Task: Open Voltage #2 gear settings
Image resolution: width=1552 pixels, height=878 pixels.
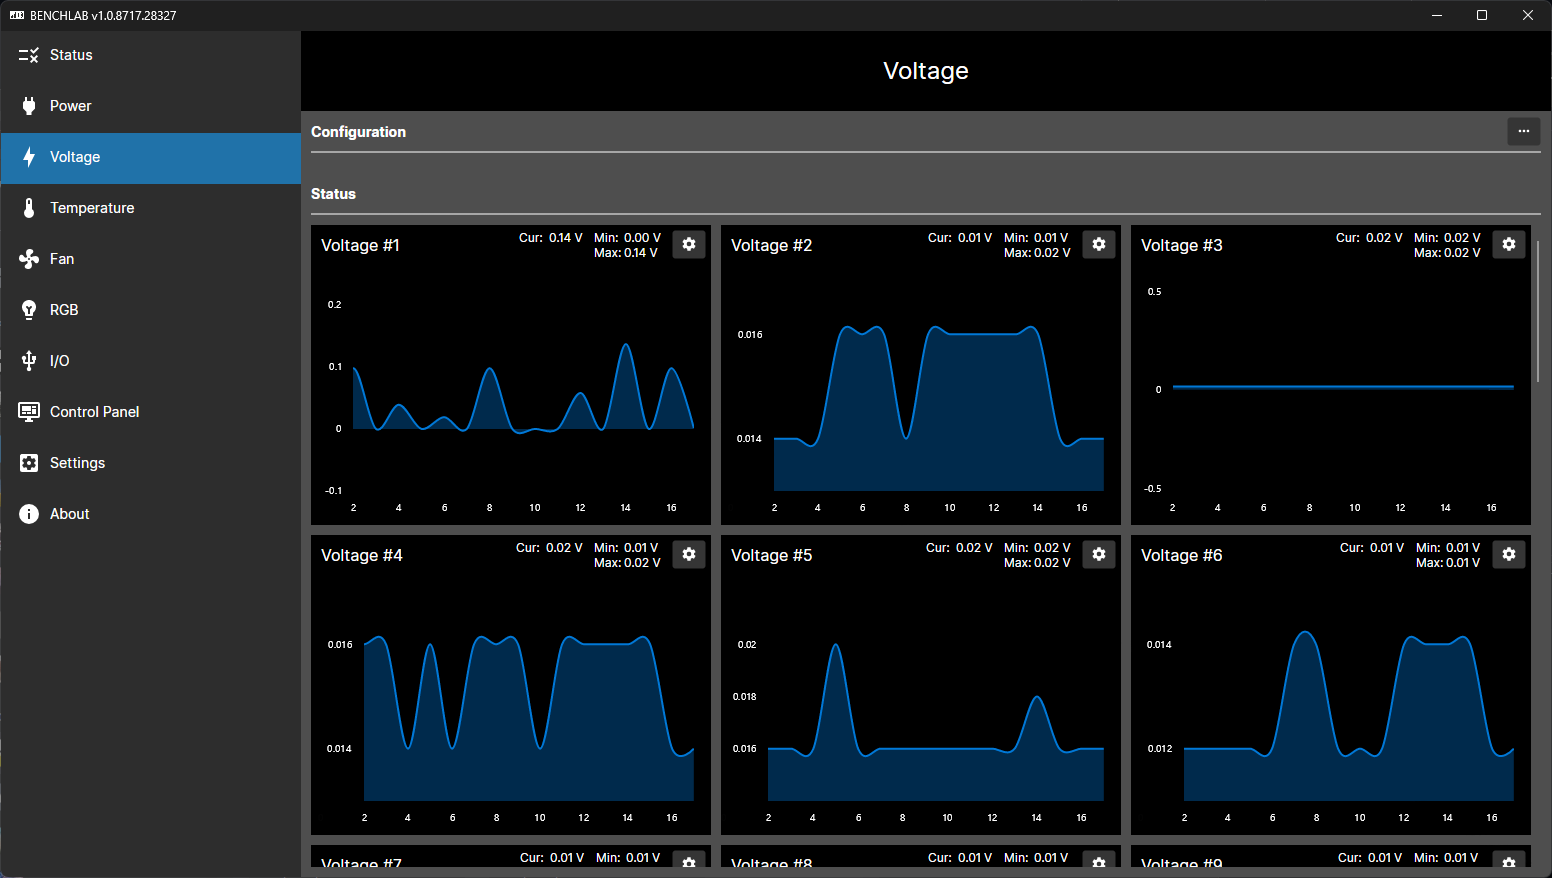Action: [1099, 245]
